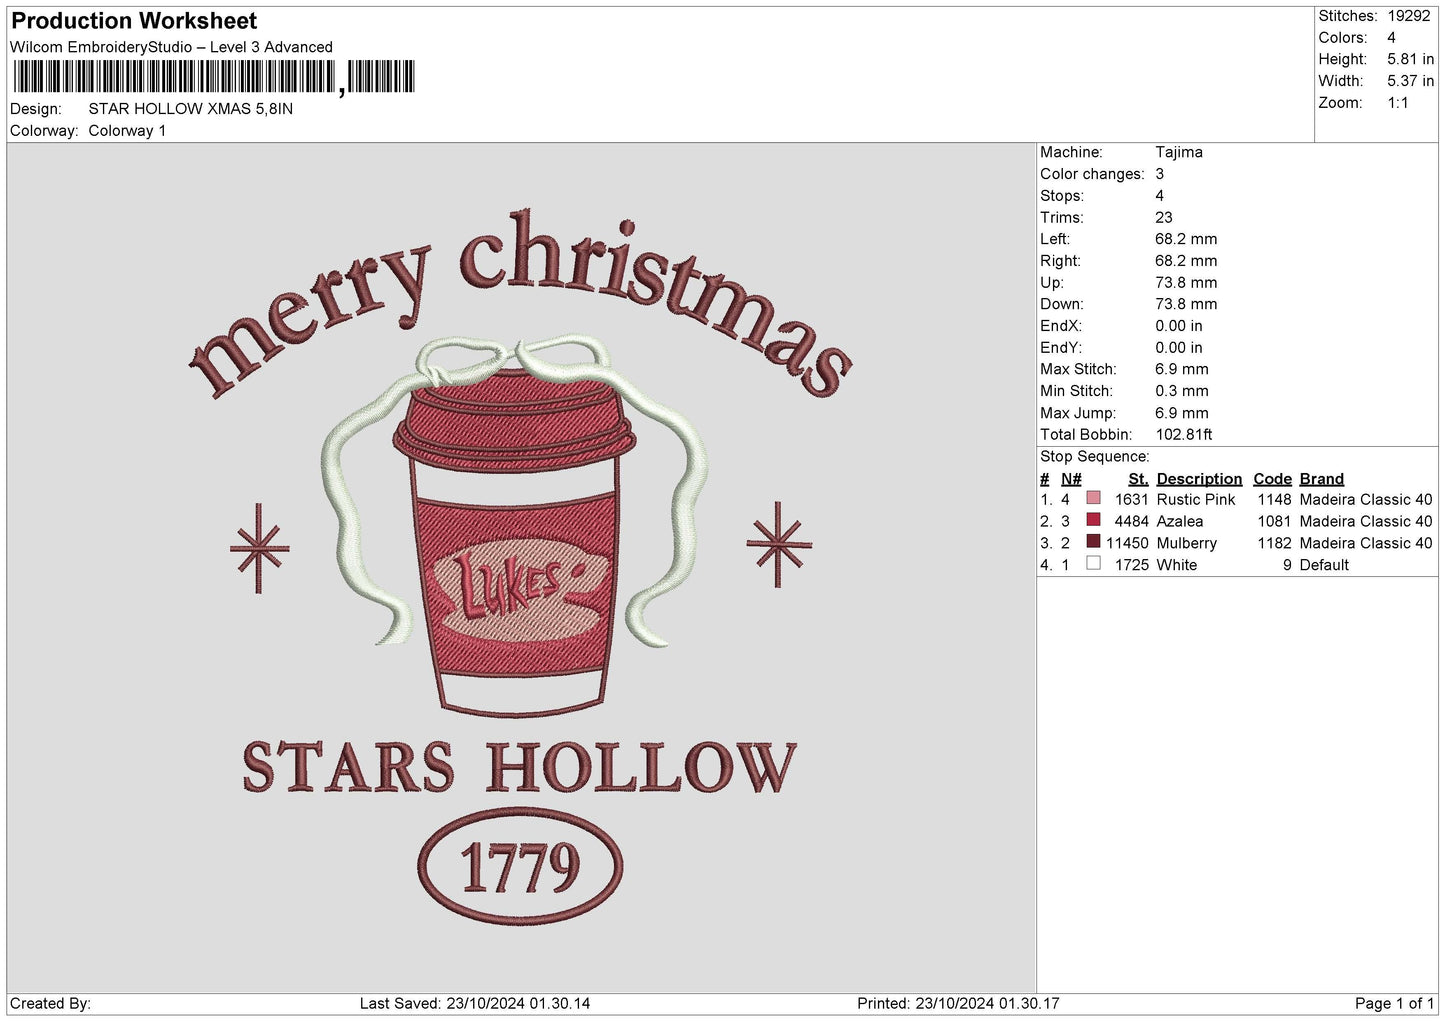The height and width of the screenshot is (1021, 1445).
Task: Click thread code 1182
Action: (1274, 543)
